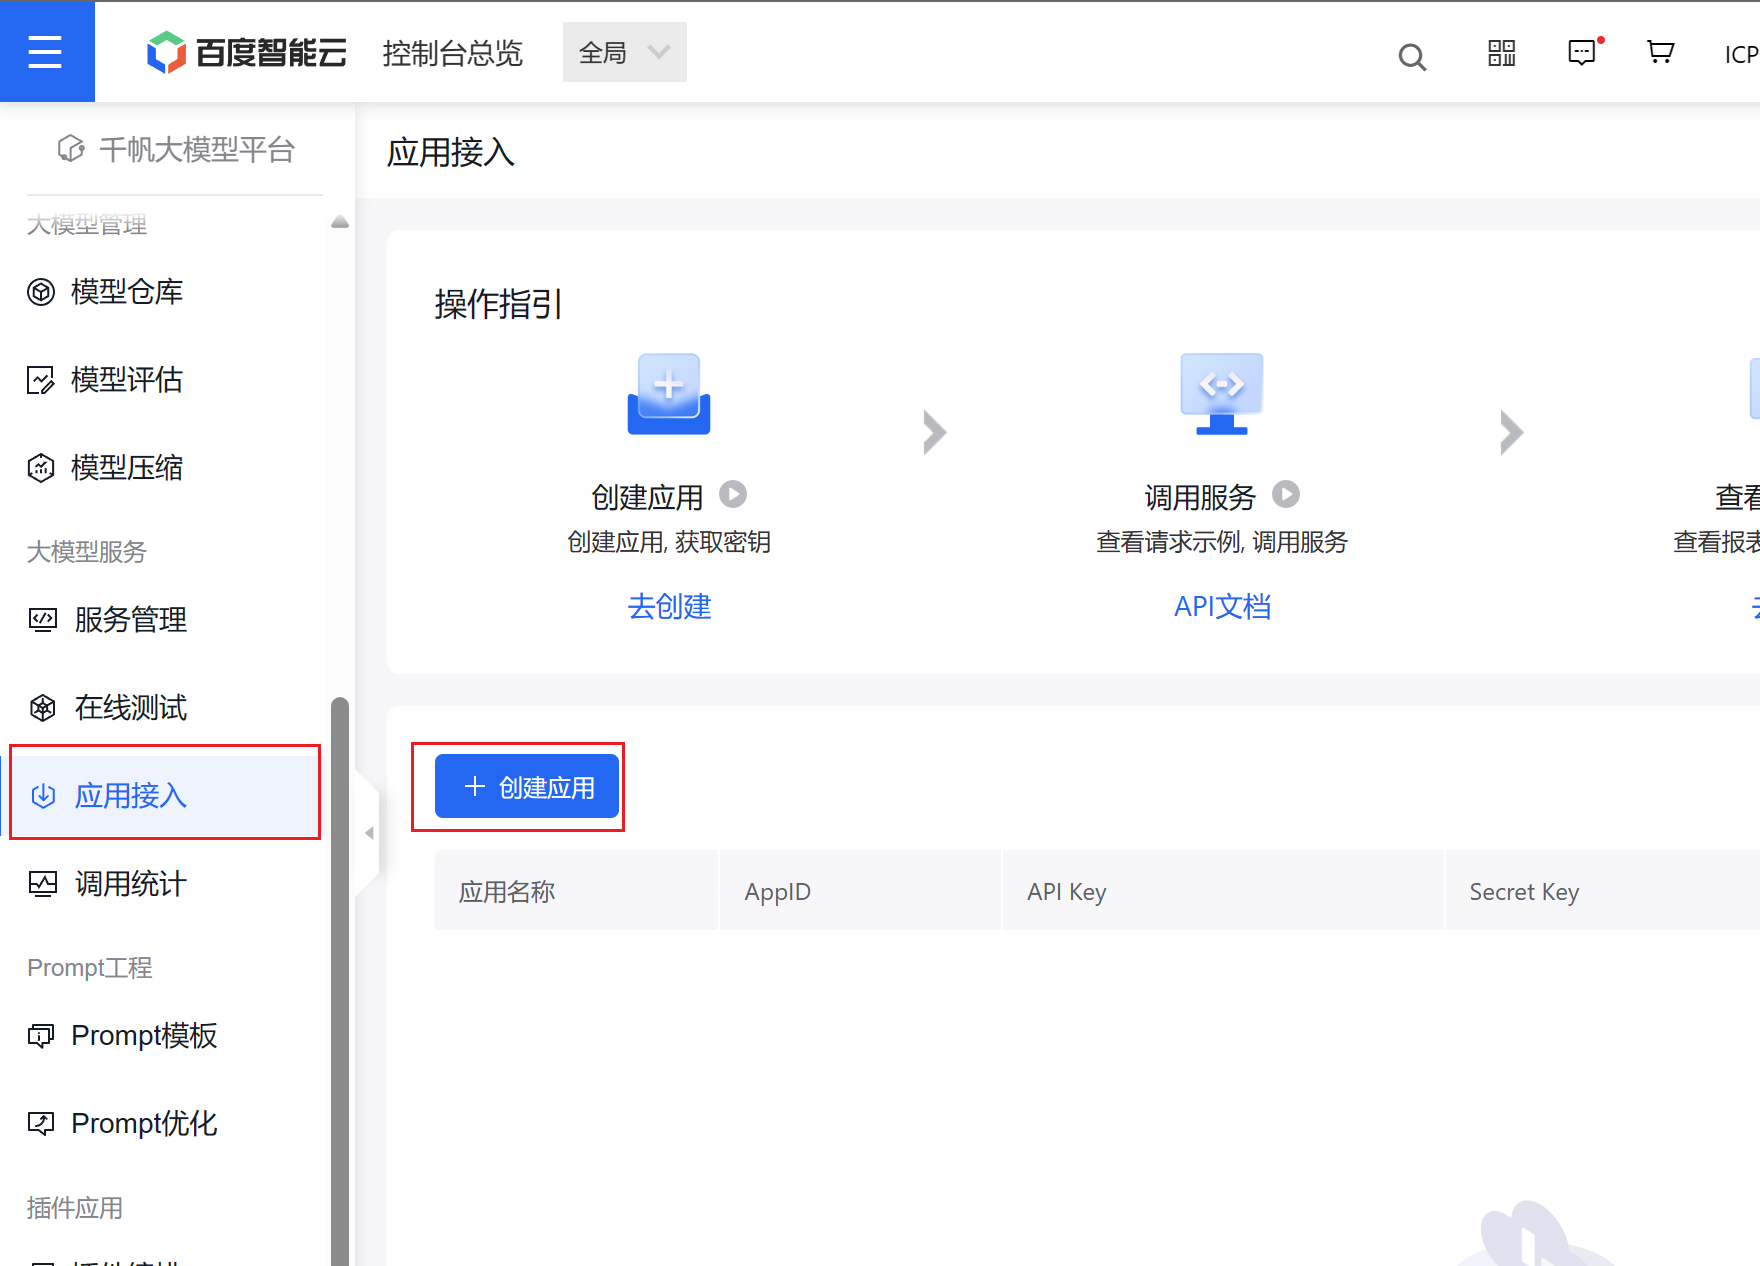
Task: Click the second step arrow after 调用服务
Action: 1511,432
